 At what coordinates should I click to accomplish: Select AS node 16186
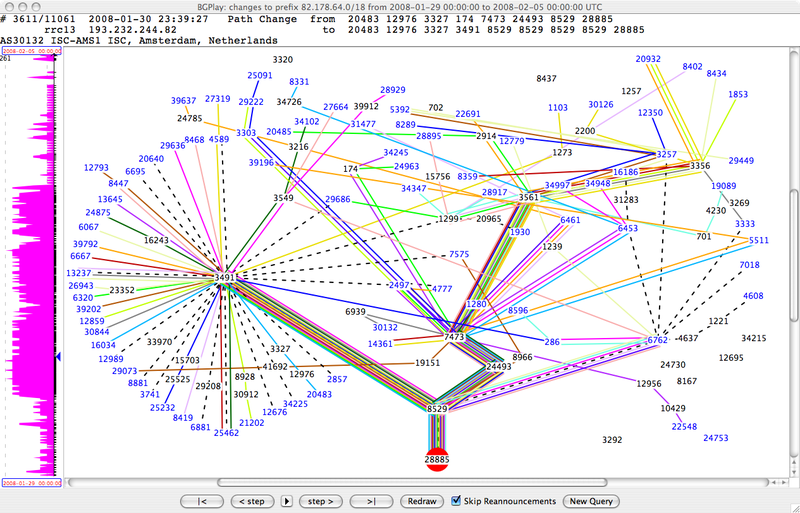[626, 172]
